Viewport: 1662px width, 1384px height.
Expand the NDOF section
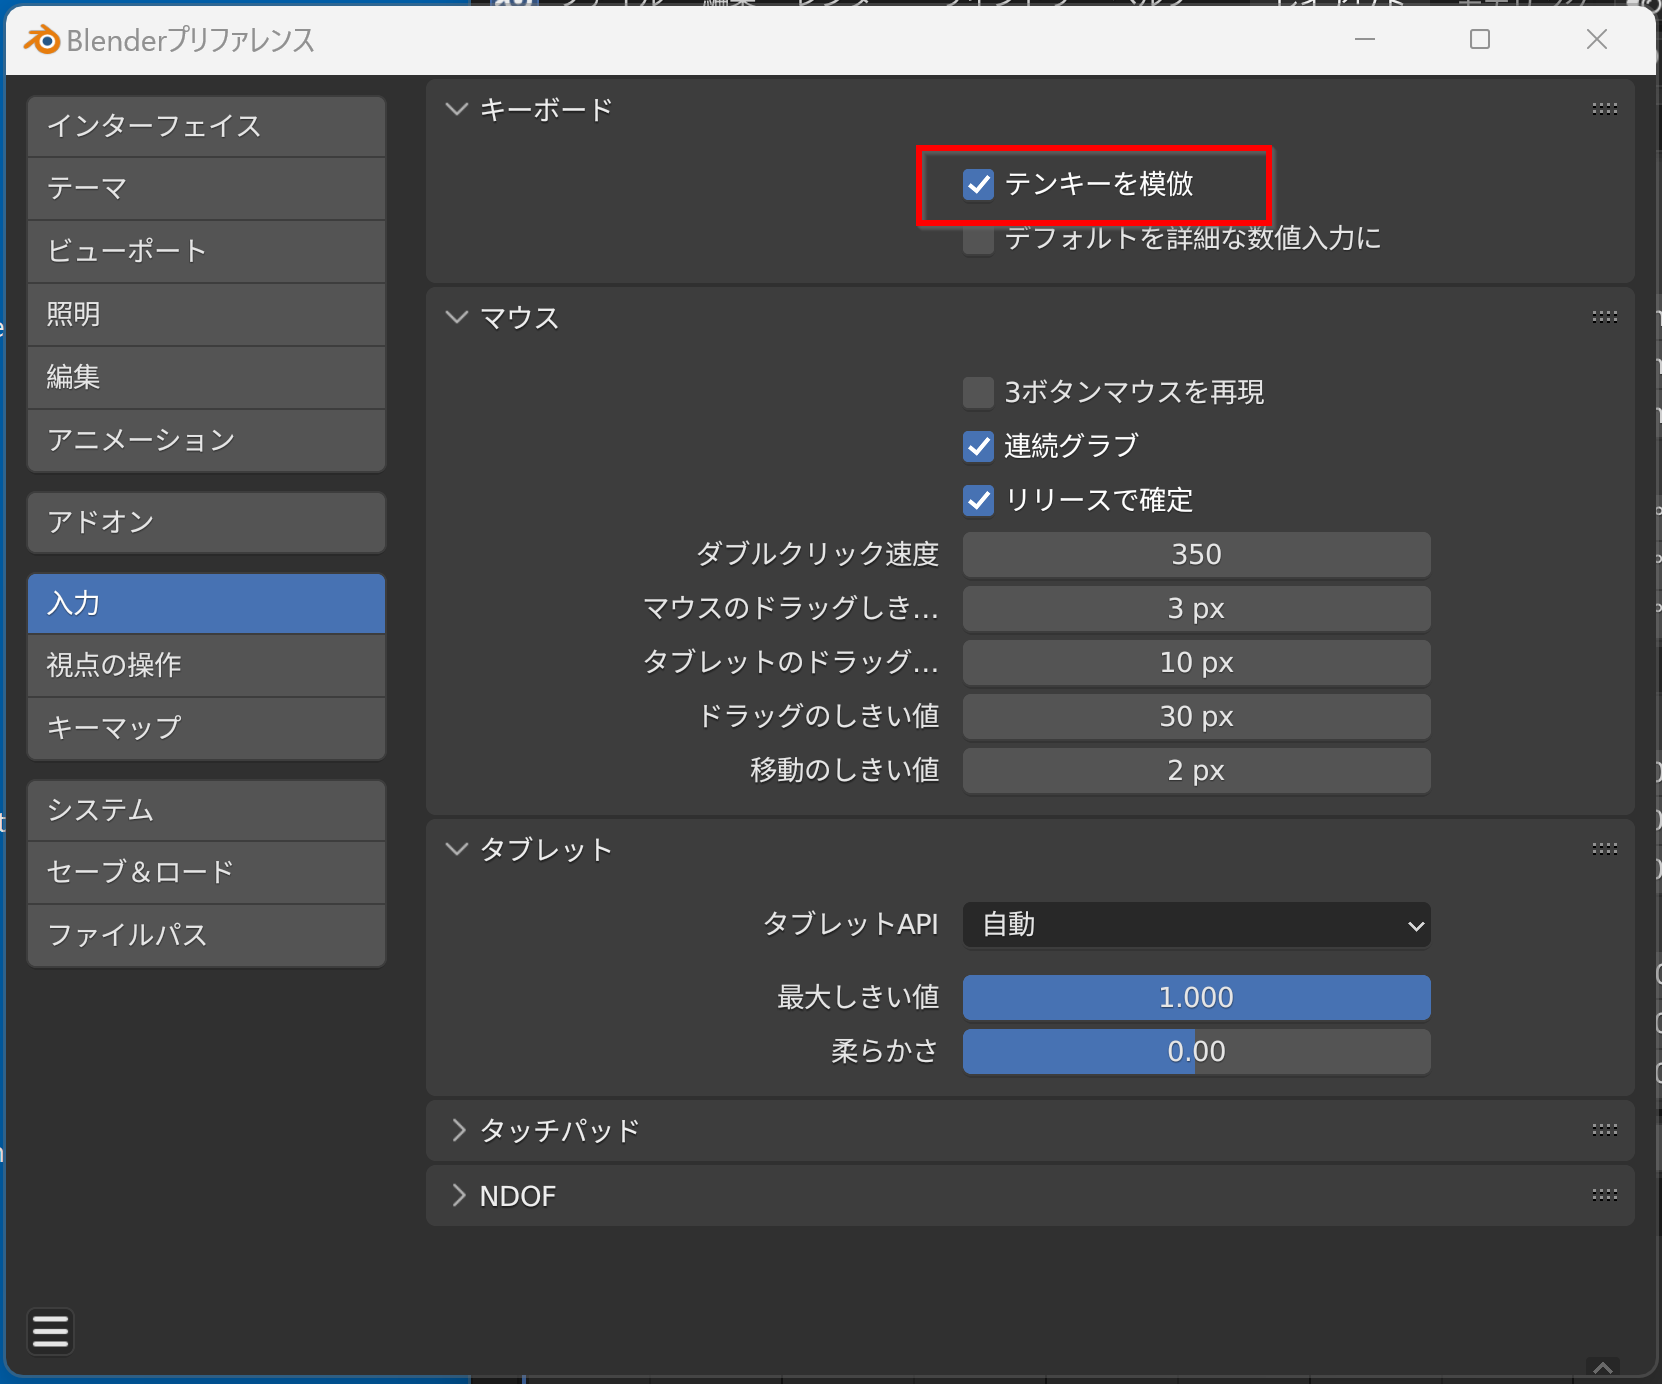point(458,1195)
